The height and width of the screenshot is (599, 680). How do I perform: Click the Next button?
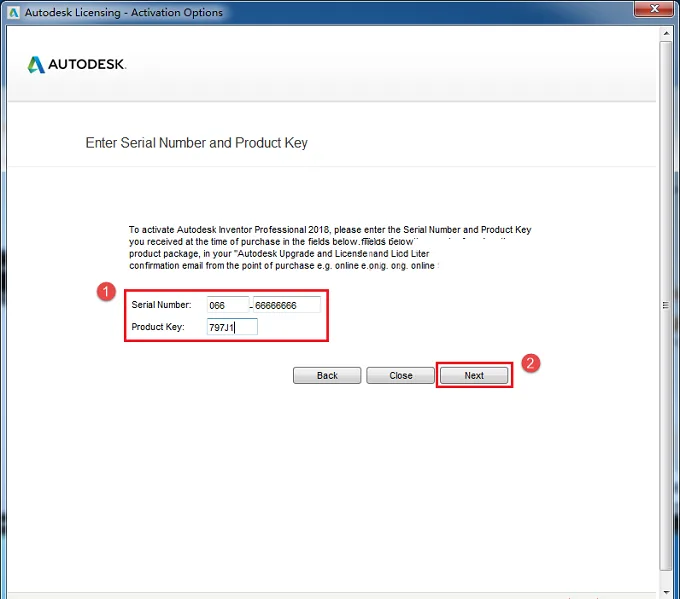point(474,376)
